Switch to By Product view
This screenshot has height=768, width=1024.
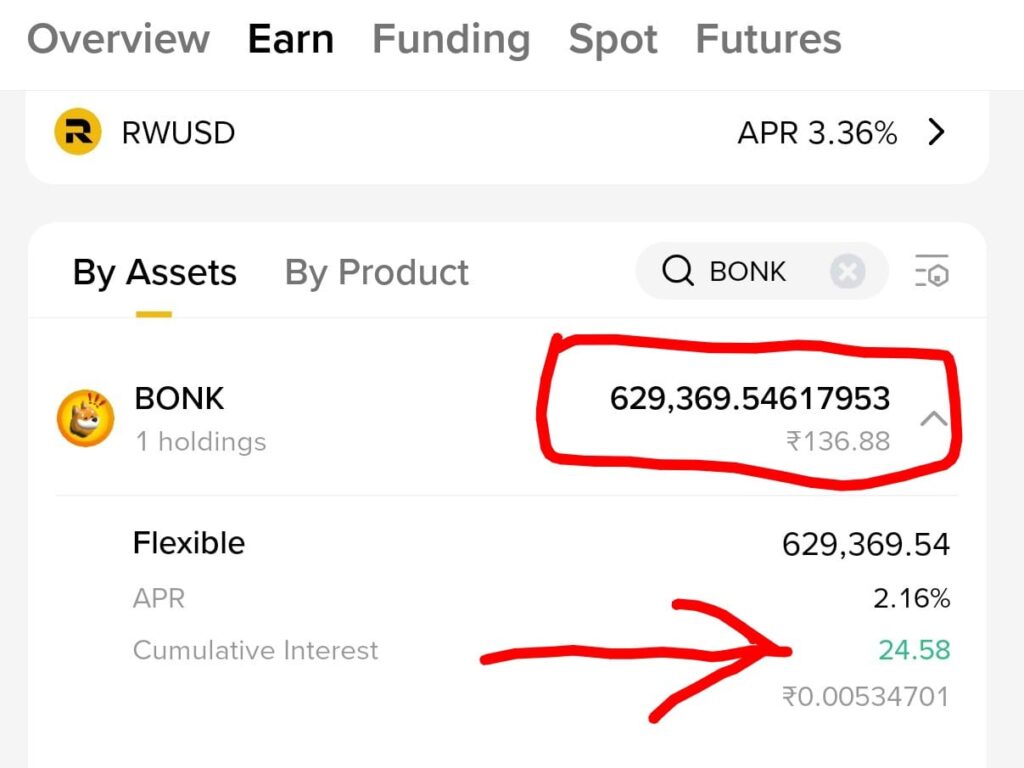(x=377, y=272)
